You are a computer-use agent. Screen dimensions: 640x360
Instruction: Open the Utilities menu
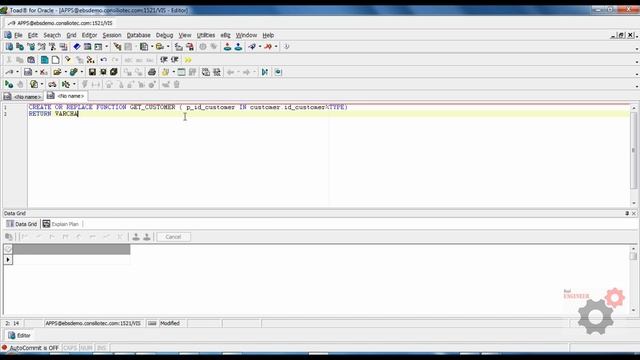tap(206, 36)
